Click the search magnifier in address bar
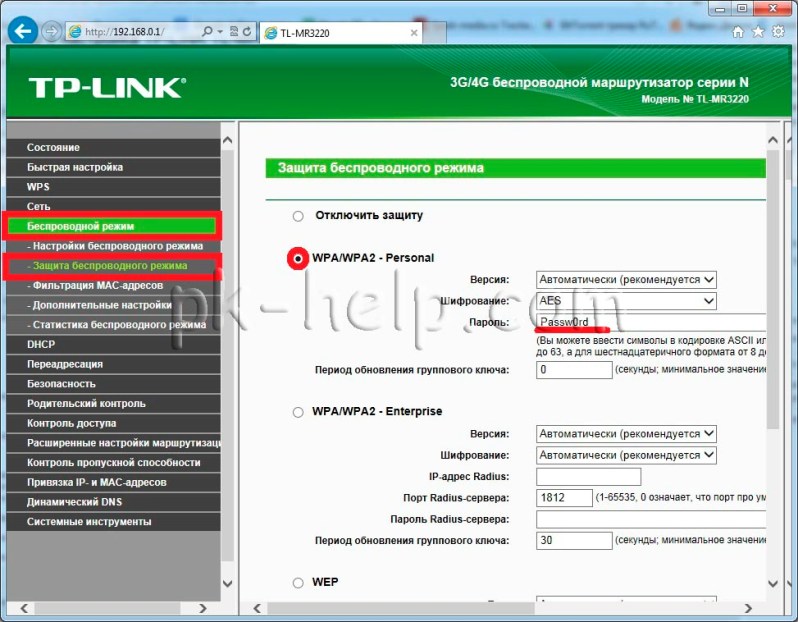 click(207, 32)
